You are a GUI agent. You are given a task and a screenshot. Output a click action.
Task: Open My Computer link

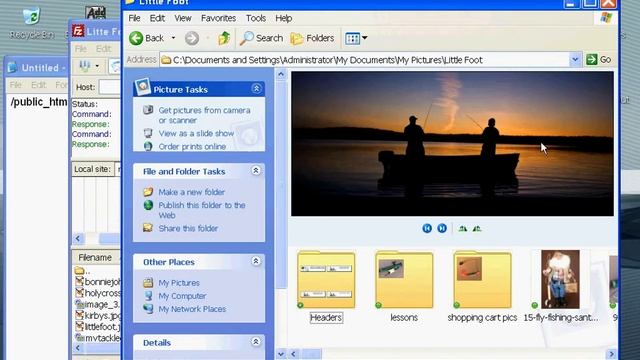pyautogui.click(x=182, y=296)
